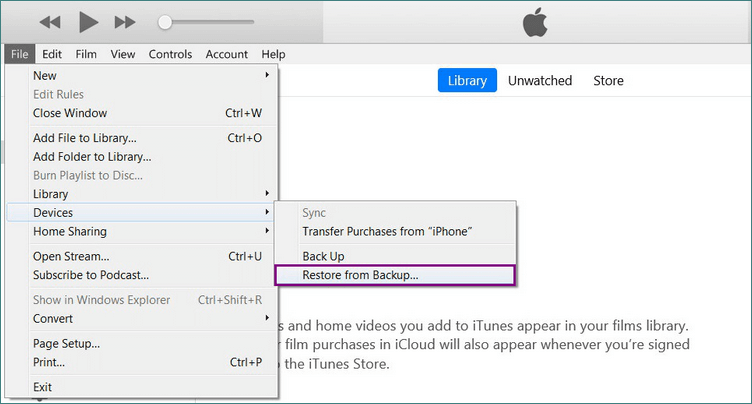Switch to the Store tab
Image resolution: width=752 pixels, height=404 pixels.
(x=608, y=81)
